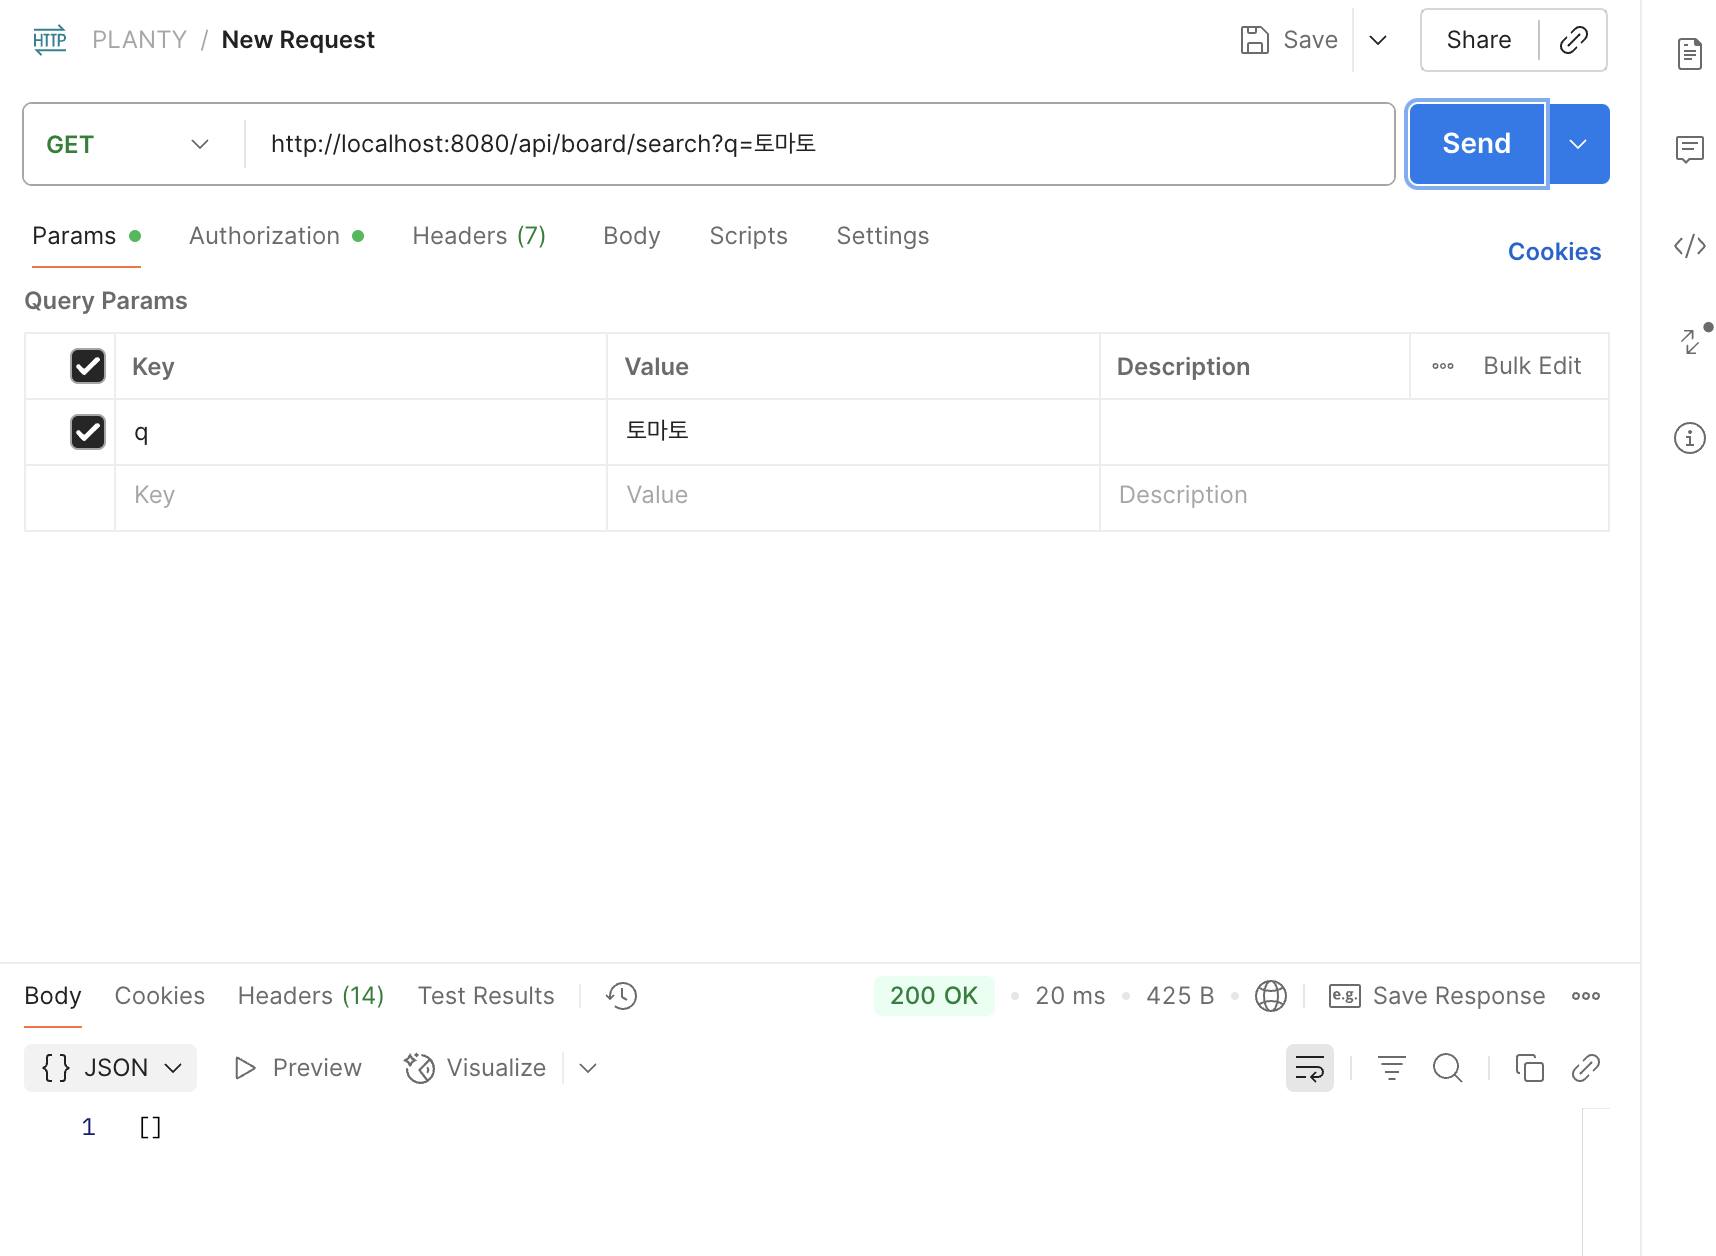The height and width of the screenshot is (1256, 1716).
Task: Open query params more options dots
Action: coord(1443,366)
